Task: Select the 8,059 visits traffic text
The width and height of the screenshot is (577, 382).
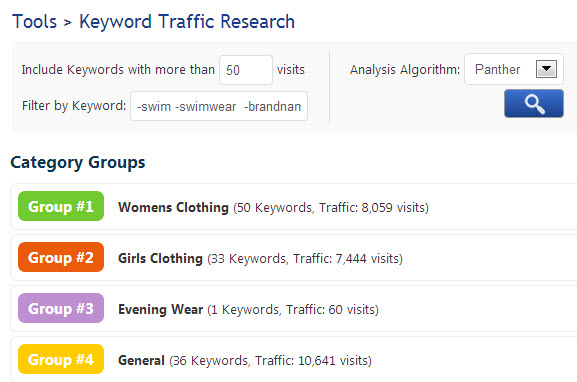Action: [393, 208]
